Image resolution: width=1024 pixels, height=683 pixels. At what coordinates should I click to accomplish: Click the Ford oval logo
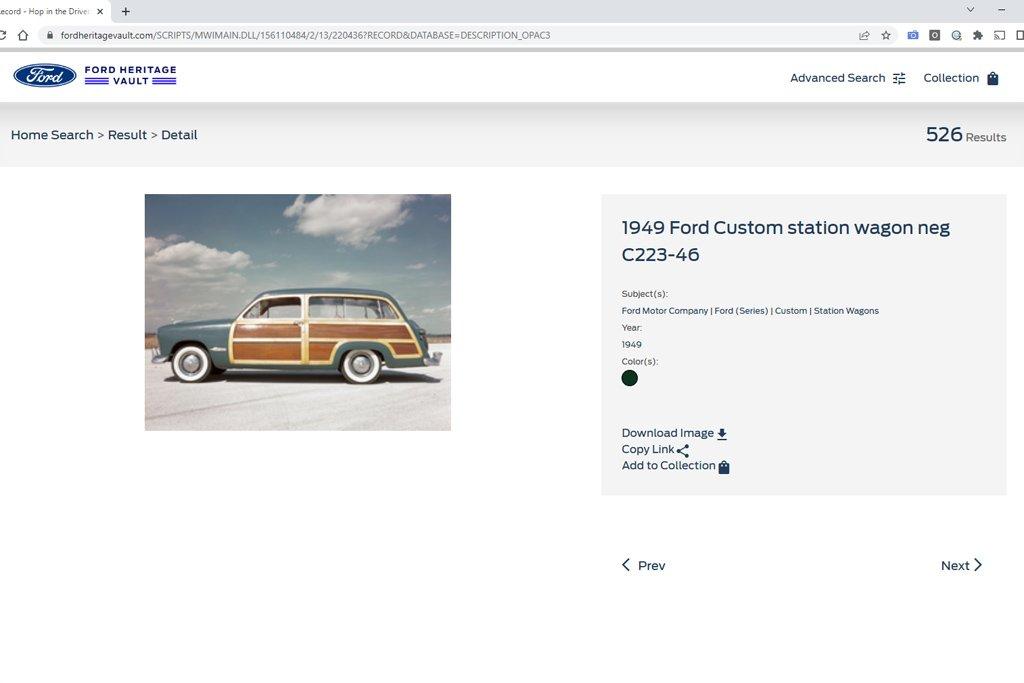click(44, 76)
